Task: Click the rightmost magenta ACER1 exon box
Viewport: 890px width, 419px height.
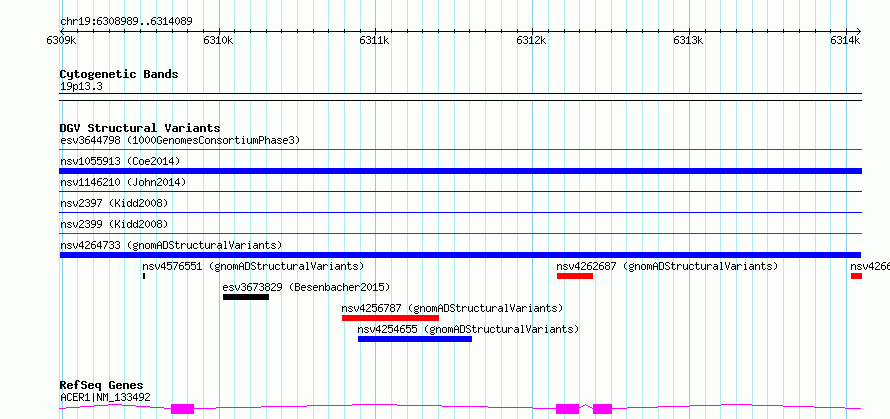Action: [602, 409]
